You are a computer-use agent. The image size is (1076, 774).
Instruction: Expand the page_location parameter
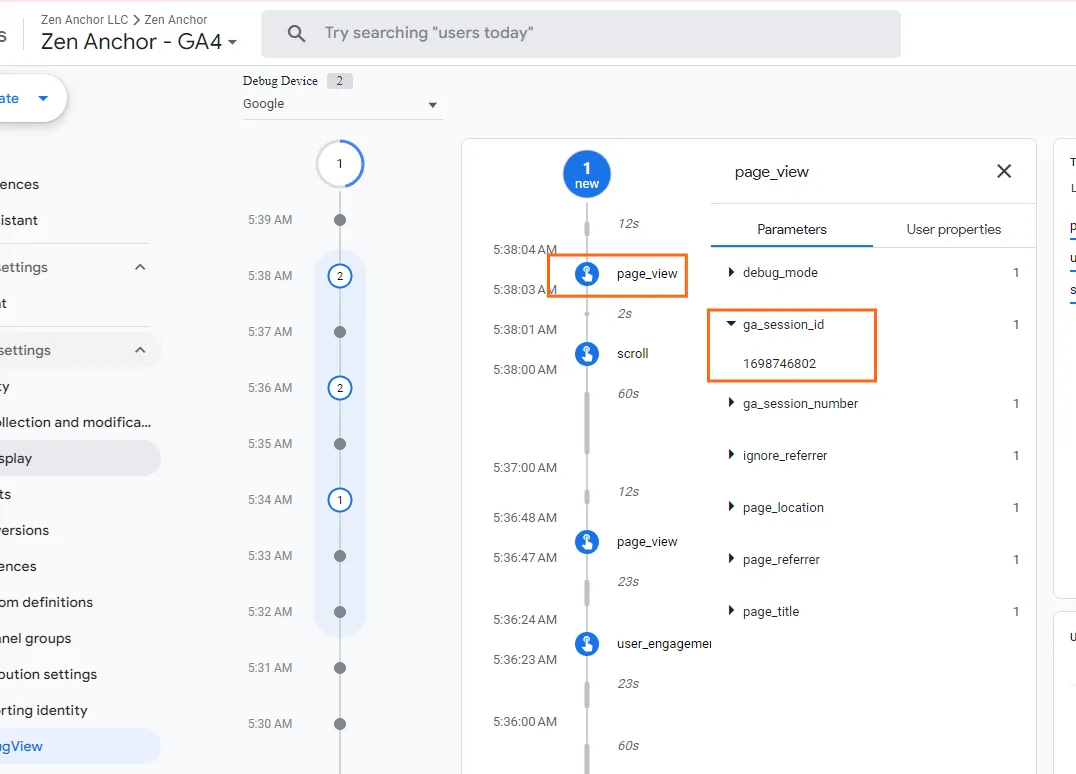tap(731, 507)
